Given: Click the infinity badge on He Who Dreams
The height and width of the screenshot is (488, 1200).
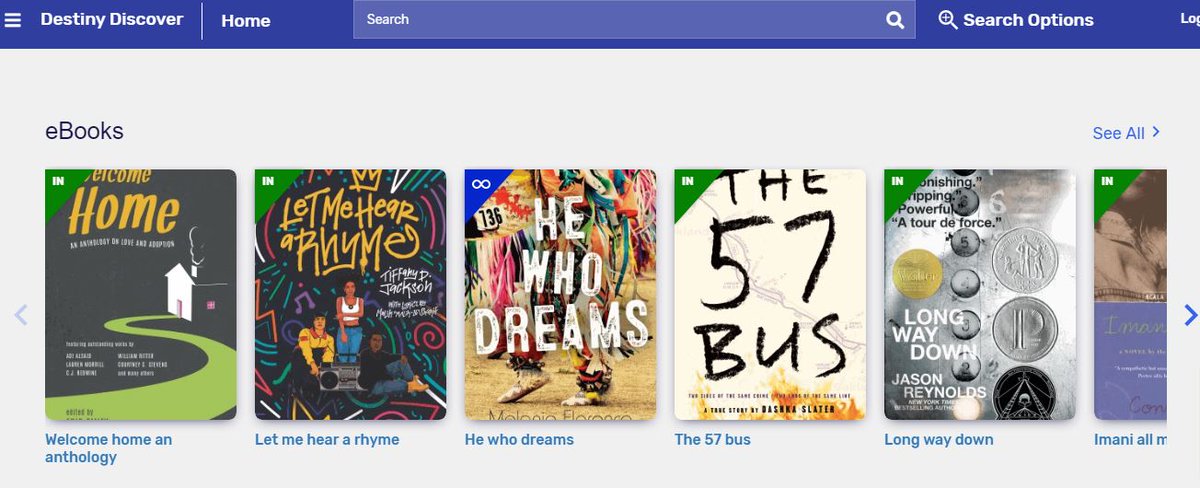Looking at the screenshot, I should click(480, 183).
